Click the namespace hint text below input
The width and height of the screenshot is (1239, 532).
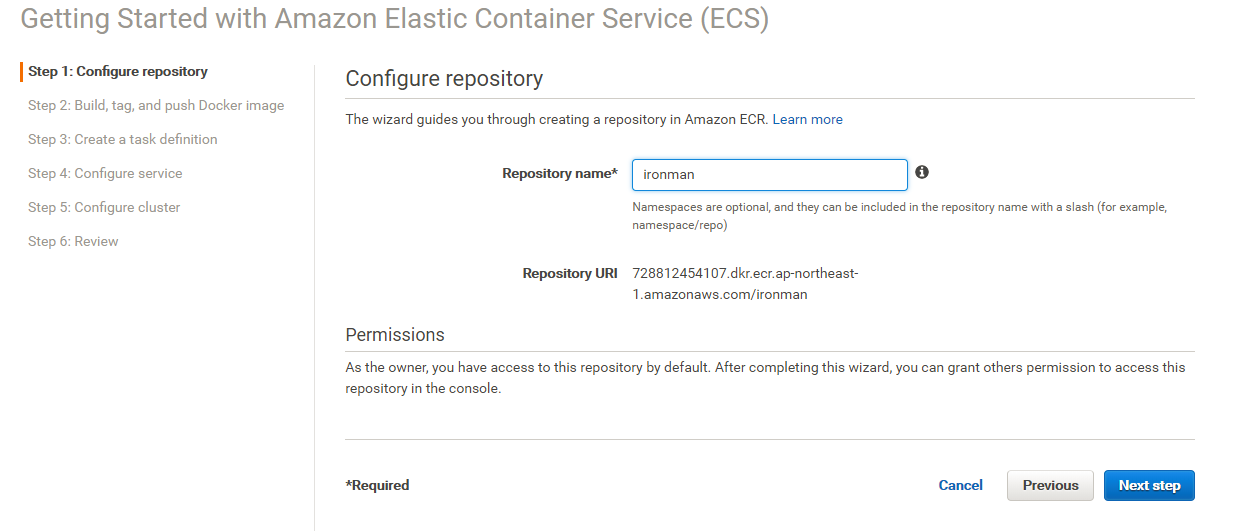point(898,216)
